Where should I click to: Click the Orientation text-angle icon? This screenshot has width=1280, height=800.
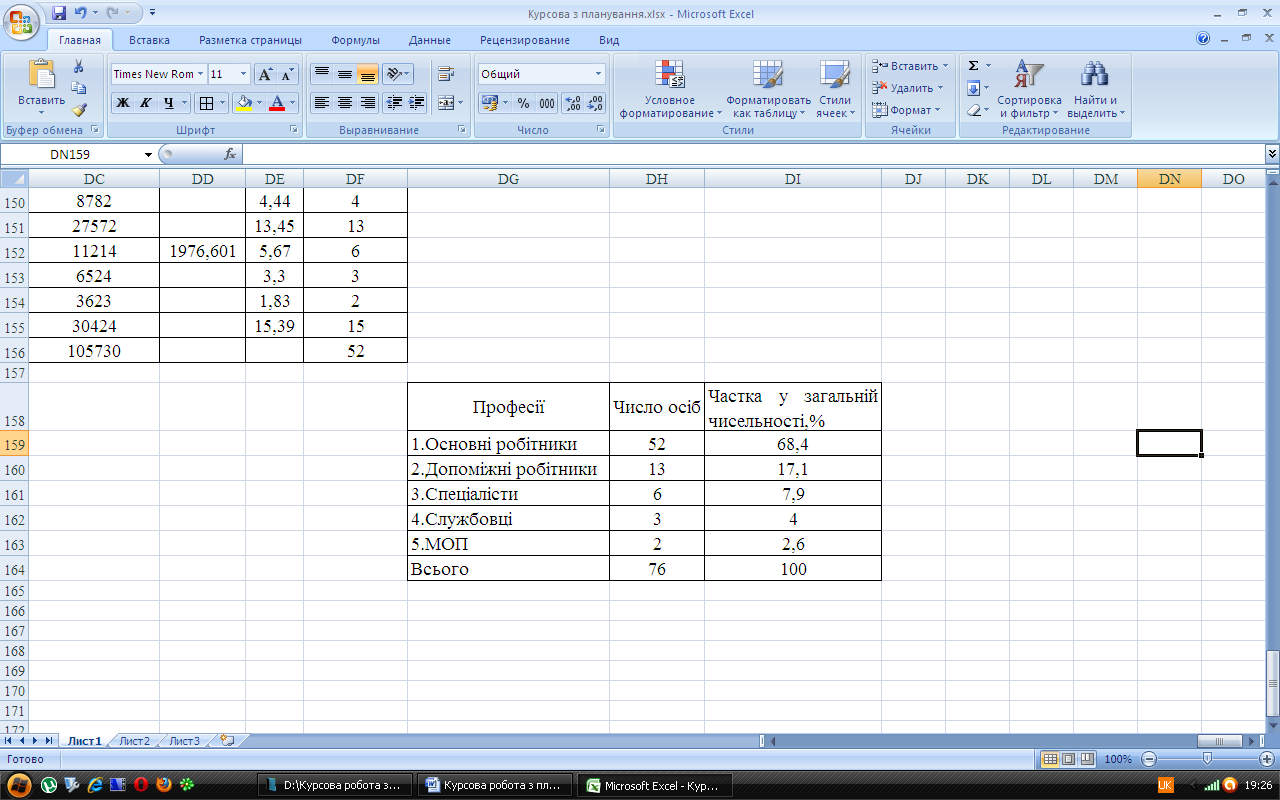click(x=395, y=74)
